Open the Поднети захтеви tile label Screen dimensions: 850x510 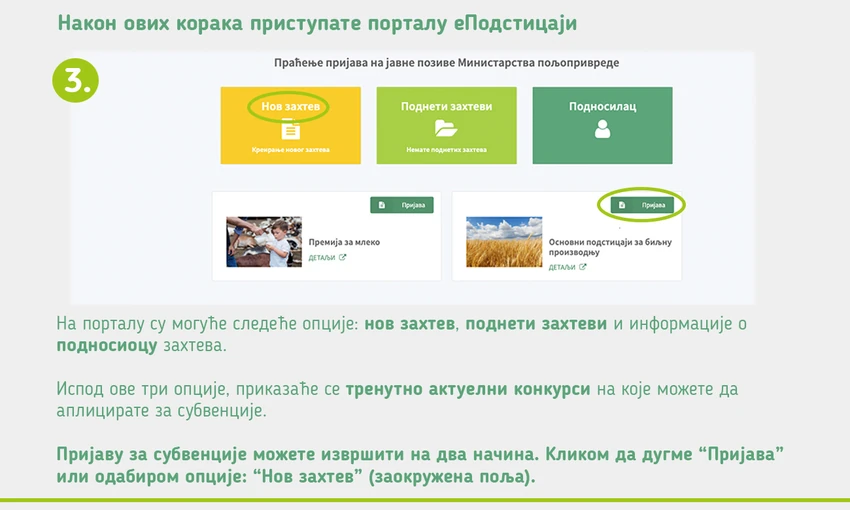click(446, 106)
